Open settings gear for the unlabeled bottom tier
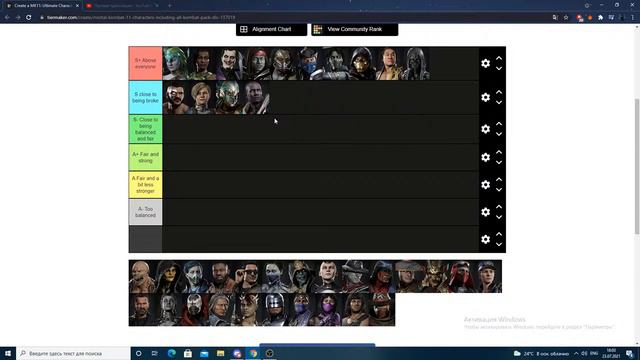The width and height of the screenshot is (640, 360). coord(485,239)
